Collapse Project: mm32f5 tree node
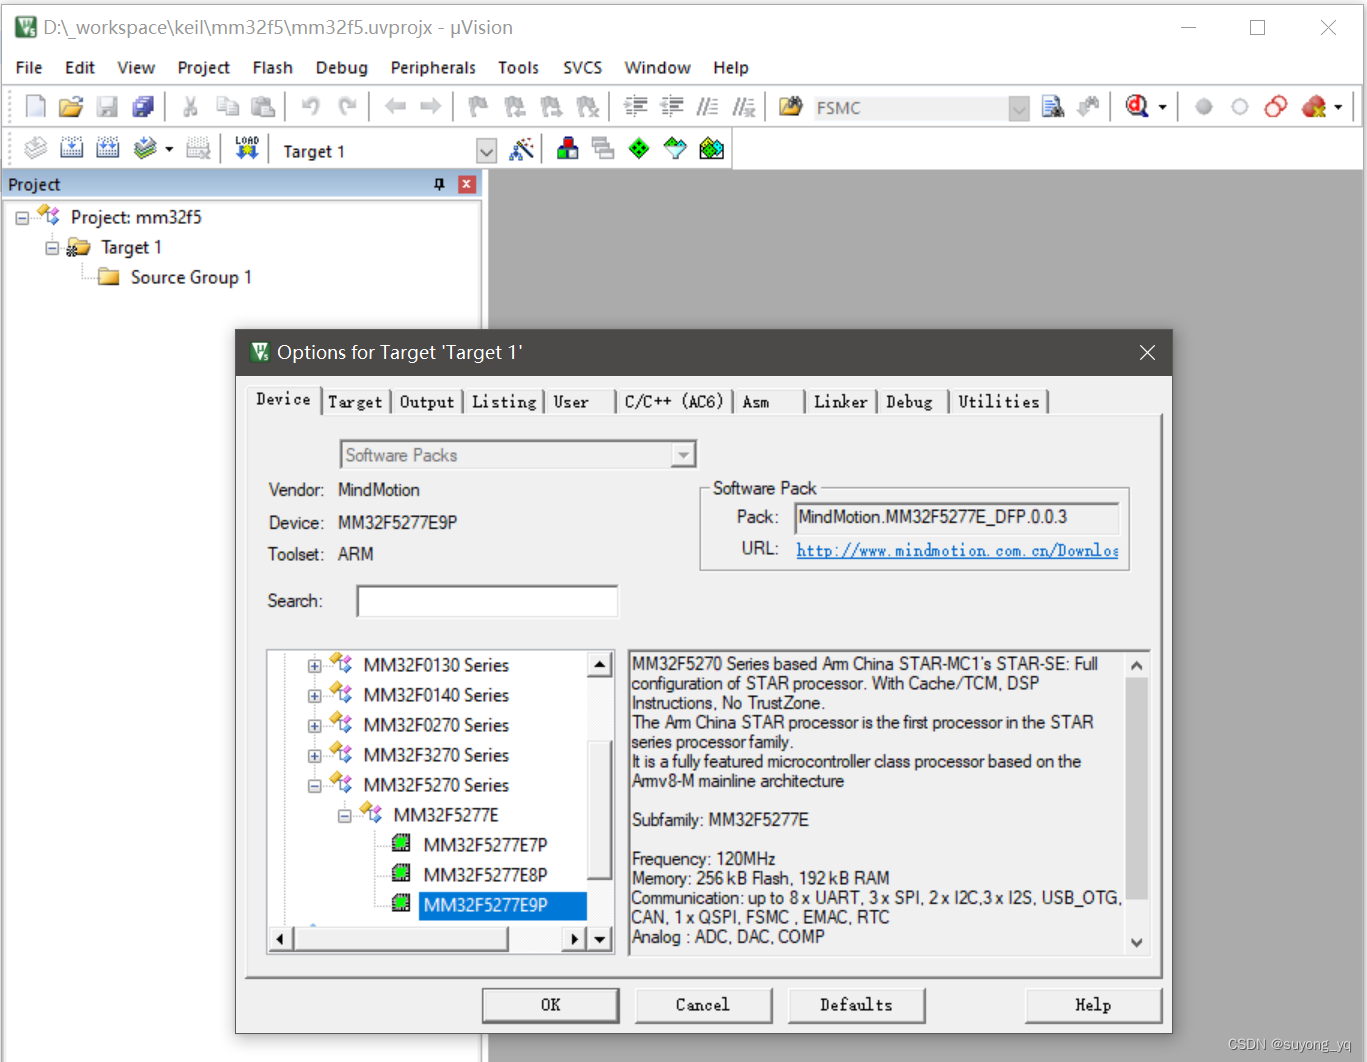The width and height of the screenshot is (1367, 1062). 22,217
